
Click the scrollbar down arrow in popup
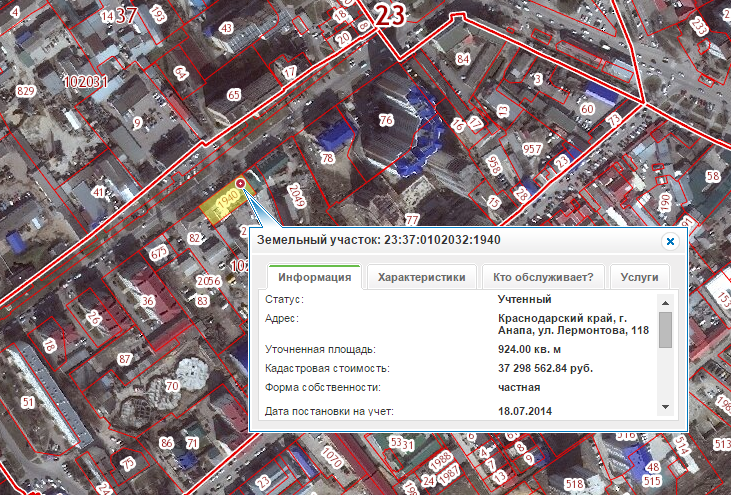tap(665, 407)
